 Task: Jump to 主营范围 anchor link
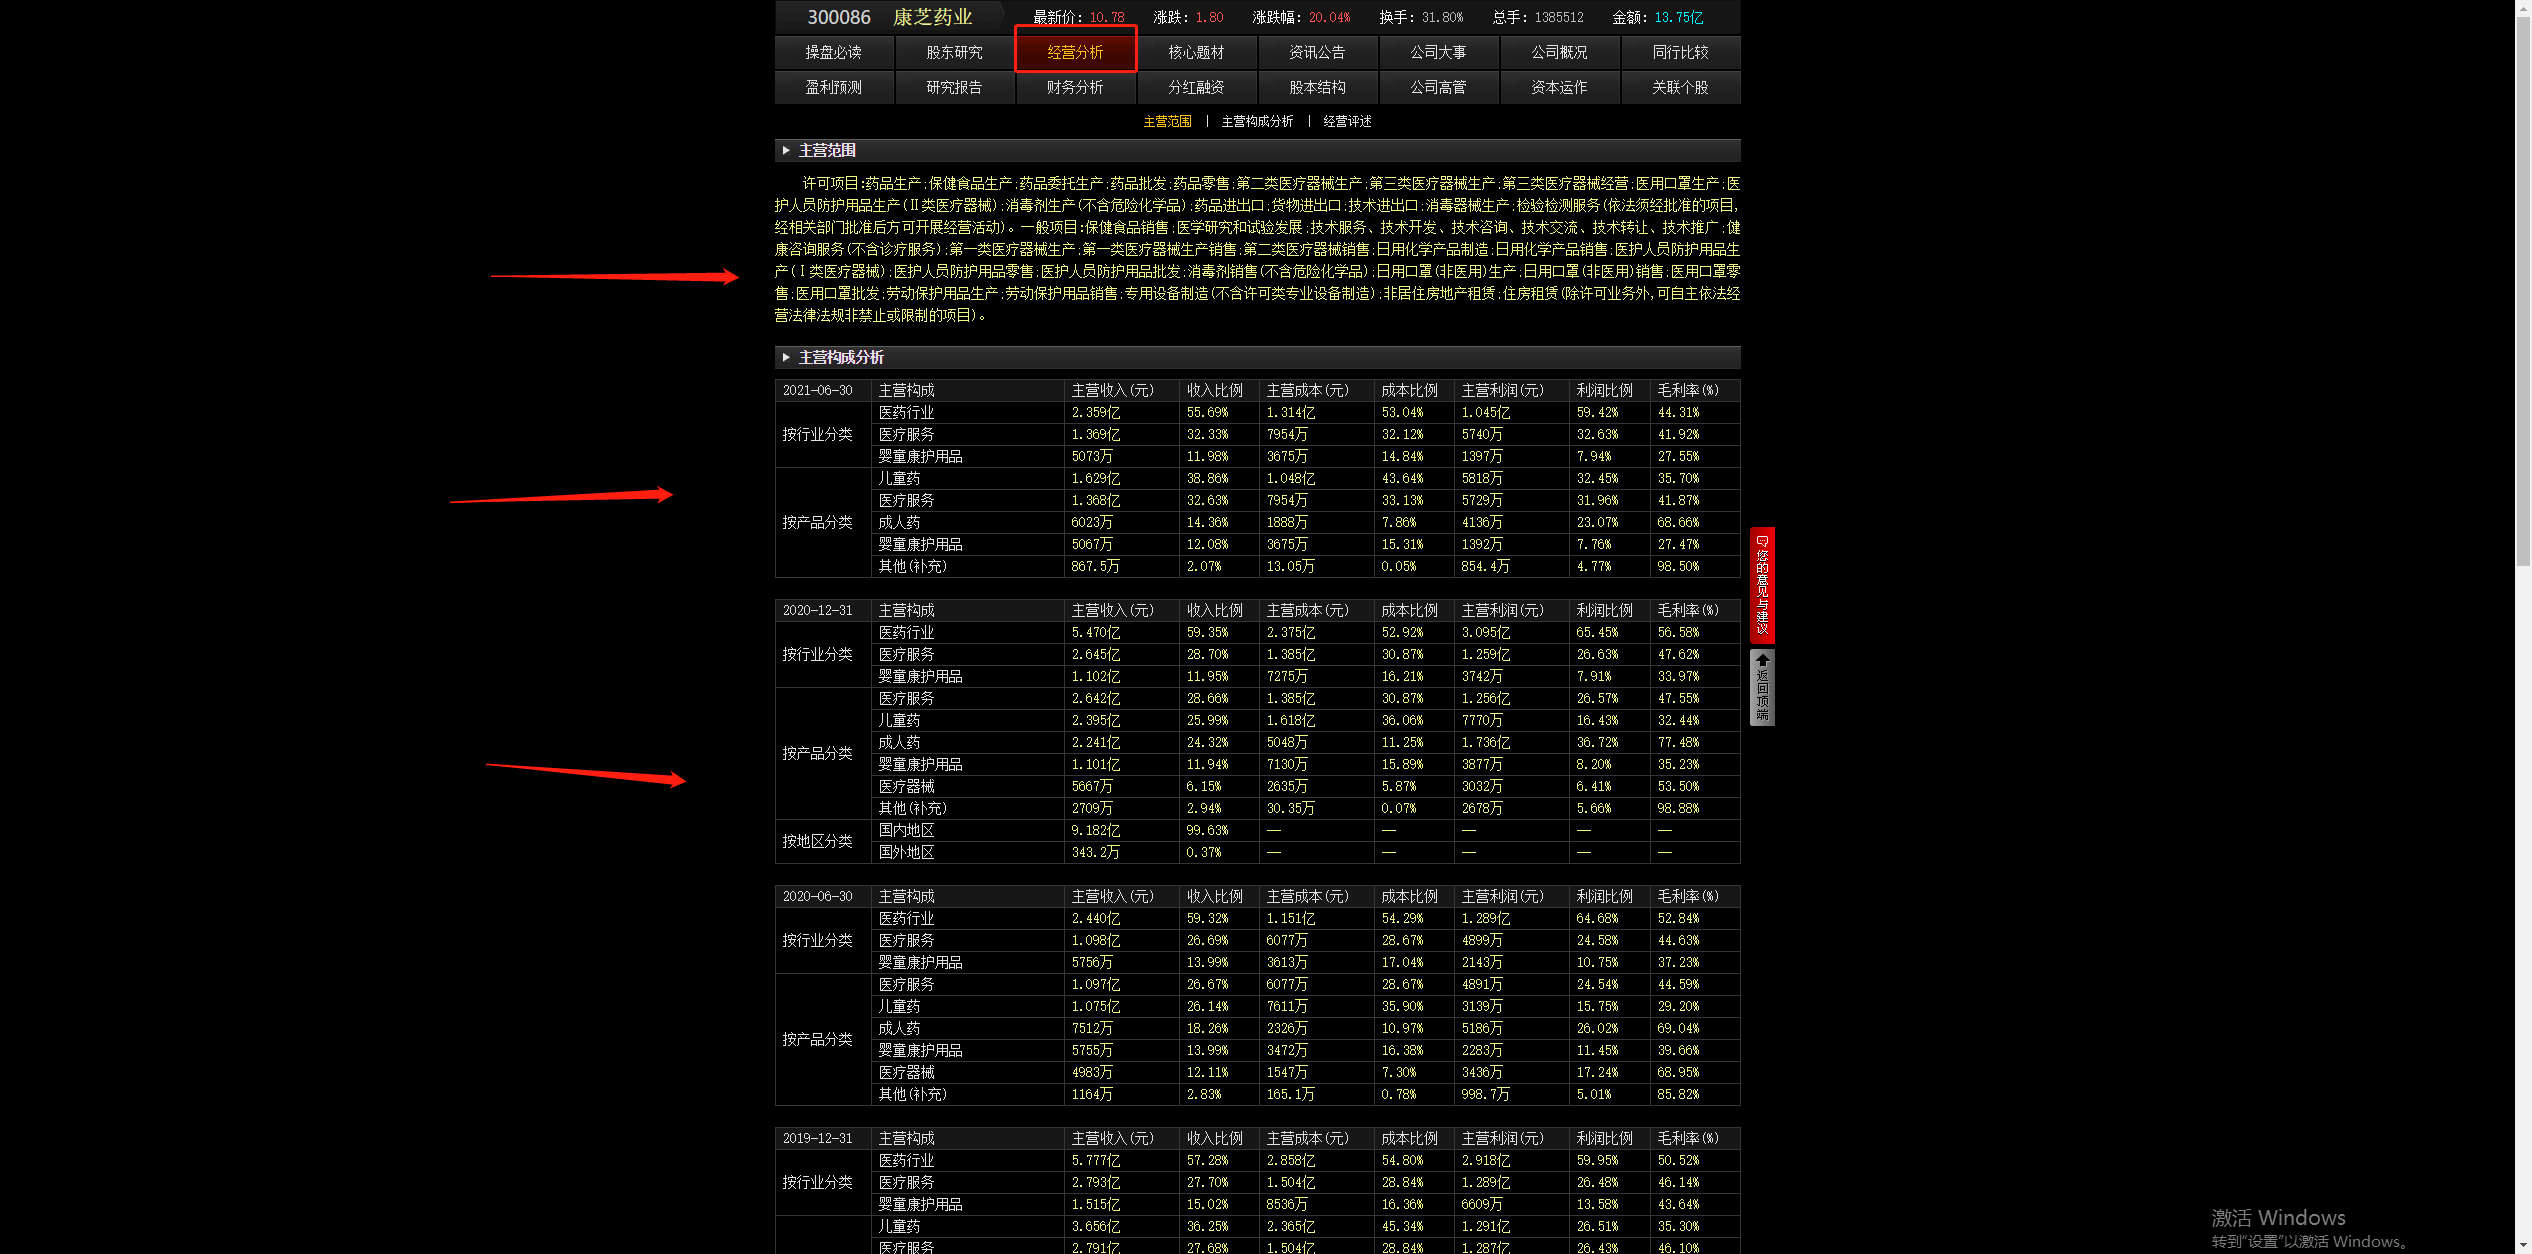1167,121
